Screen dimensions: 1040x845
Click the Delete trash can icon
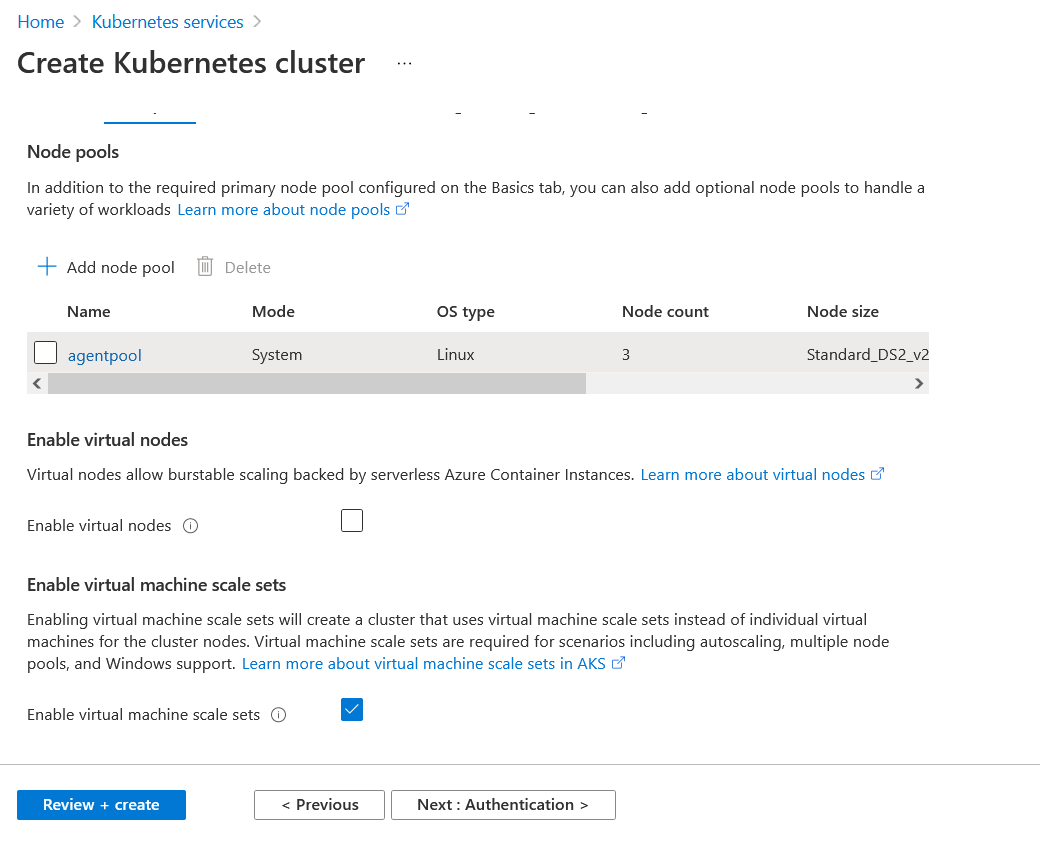205,267
